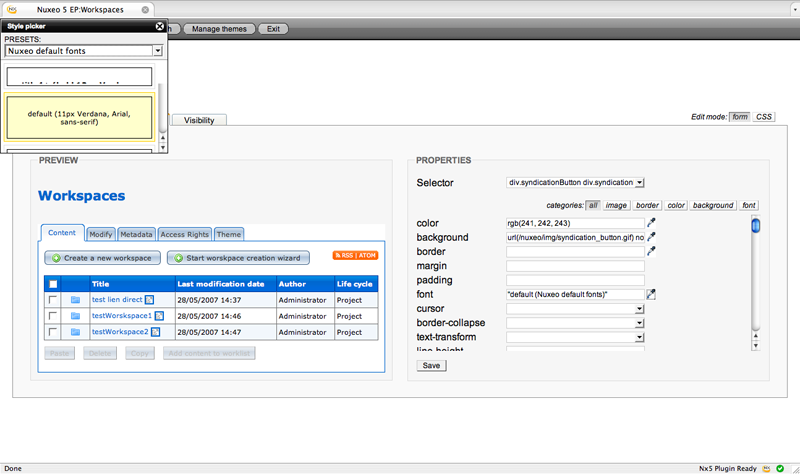800x474 pixels.
Task: Click the background value input field
Action: [x=575, y=237]
